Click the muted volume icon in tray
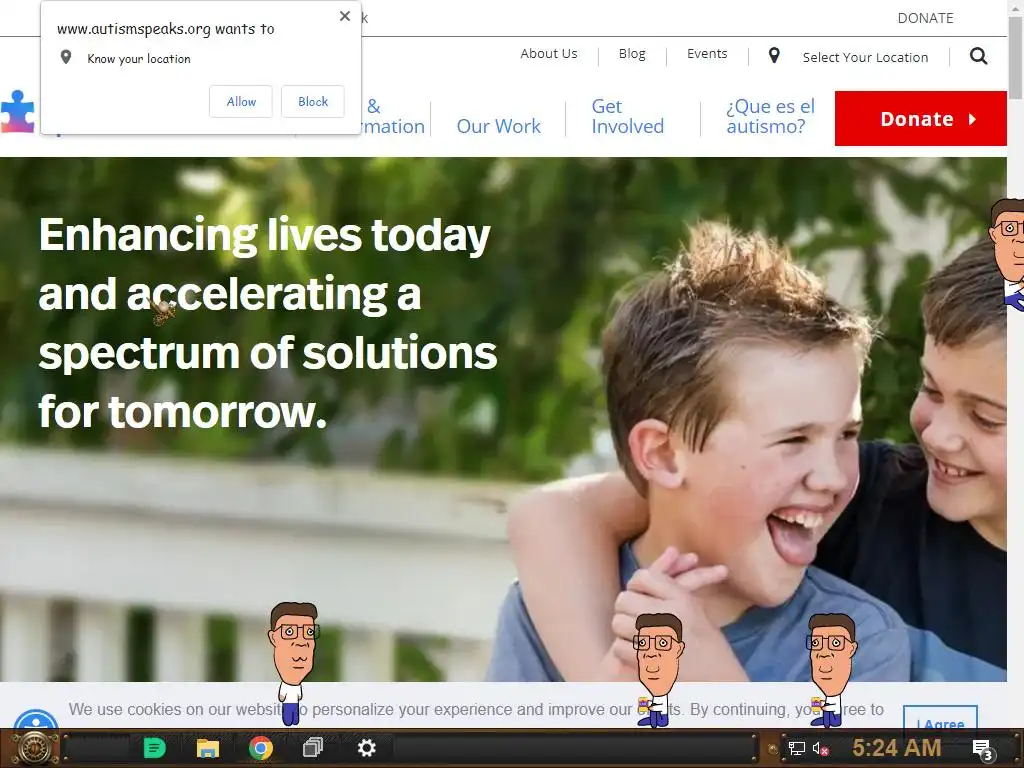The width and height of the screenshot is (1024, 768). click(x=821, y=748)
